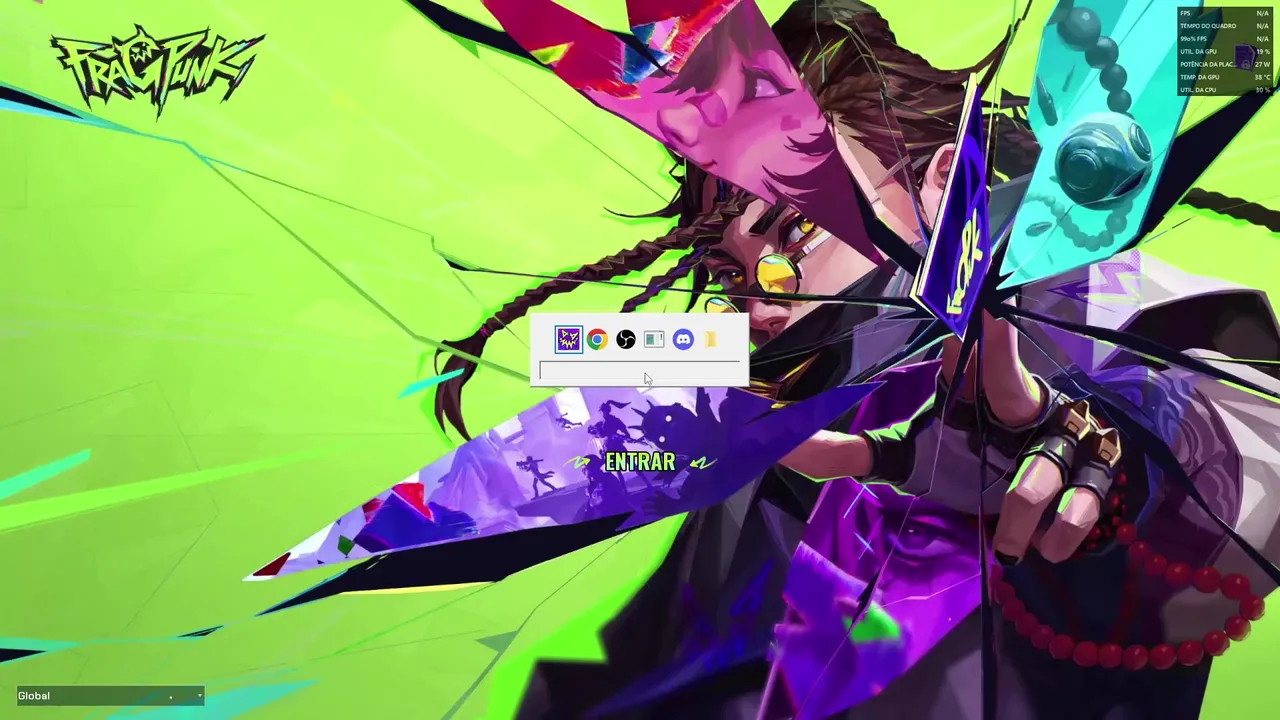Click the POTÊNCIA DA PLAC... label

1207,64
